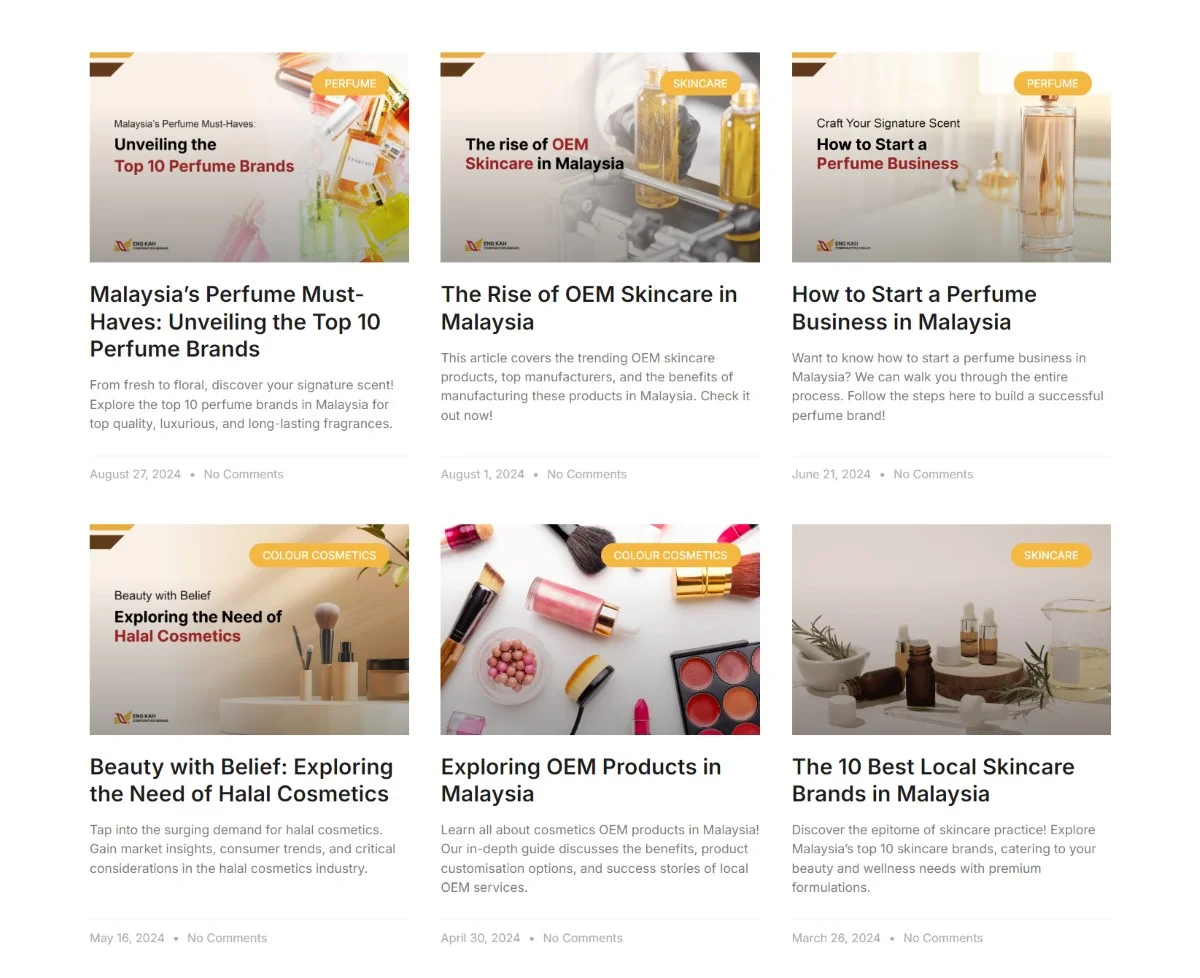1200x978 pixels.
Task: Open the Halal Cosmetics article thumbnail
Action: pyautogui.click(x=249, y=630)
